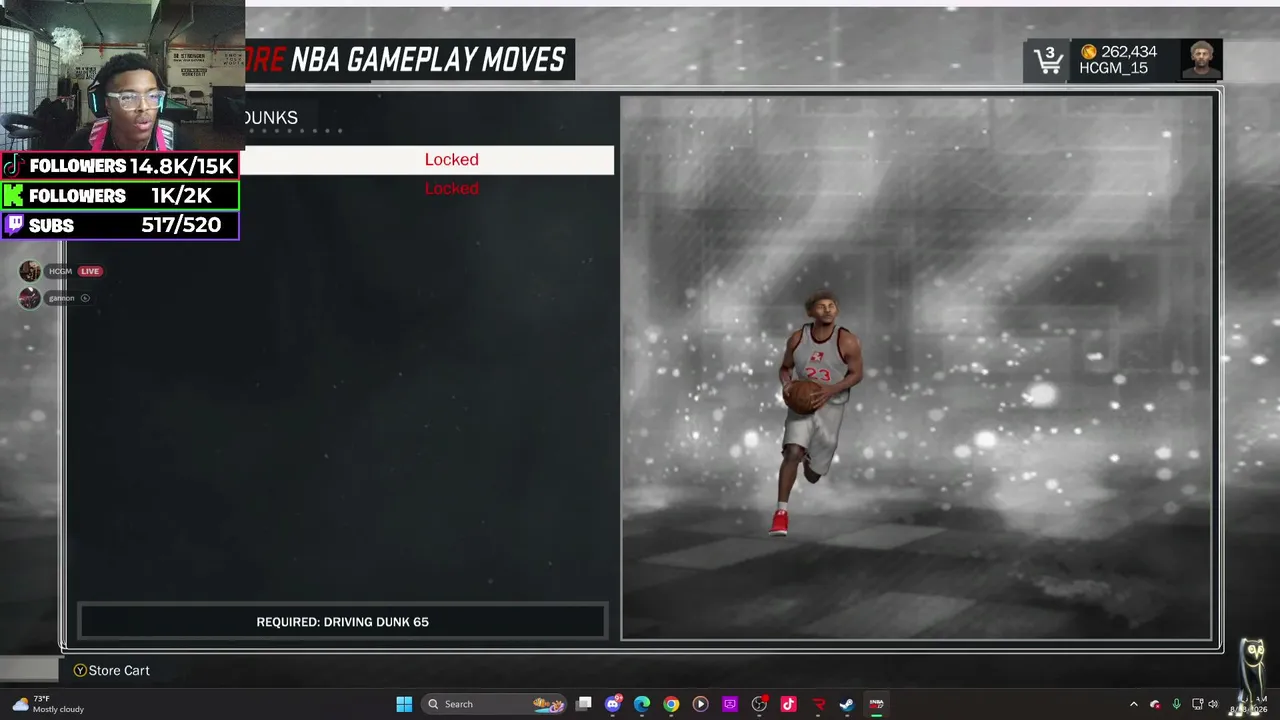This screenshot has width=1280, height=720.
Task: Click the TikTok logo in followers overlay
Action: pyautogui.click(x=13, y=166)
